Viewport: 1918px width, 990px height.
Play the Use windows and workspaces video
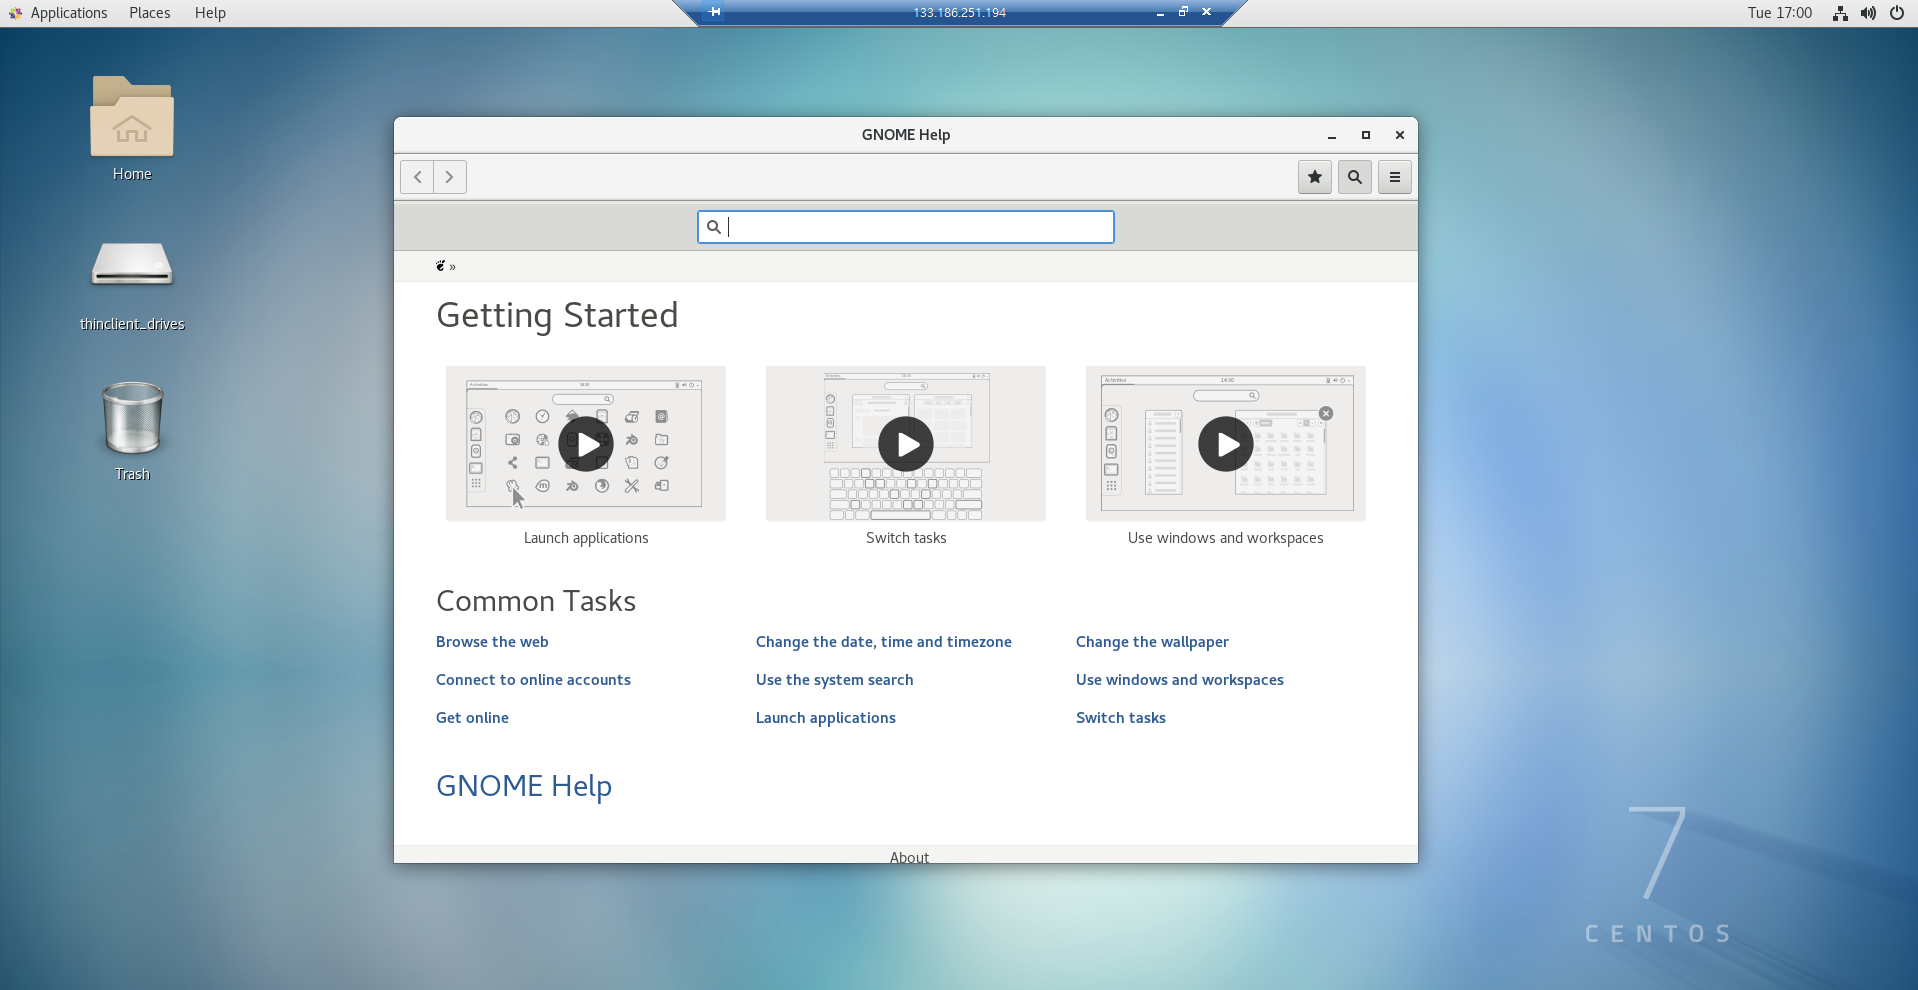point(1226,444)
